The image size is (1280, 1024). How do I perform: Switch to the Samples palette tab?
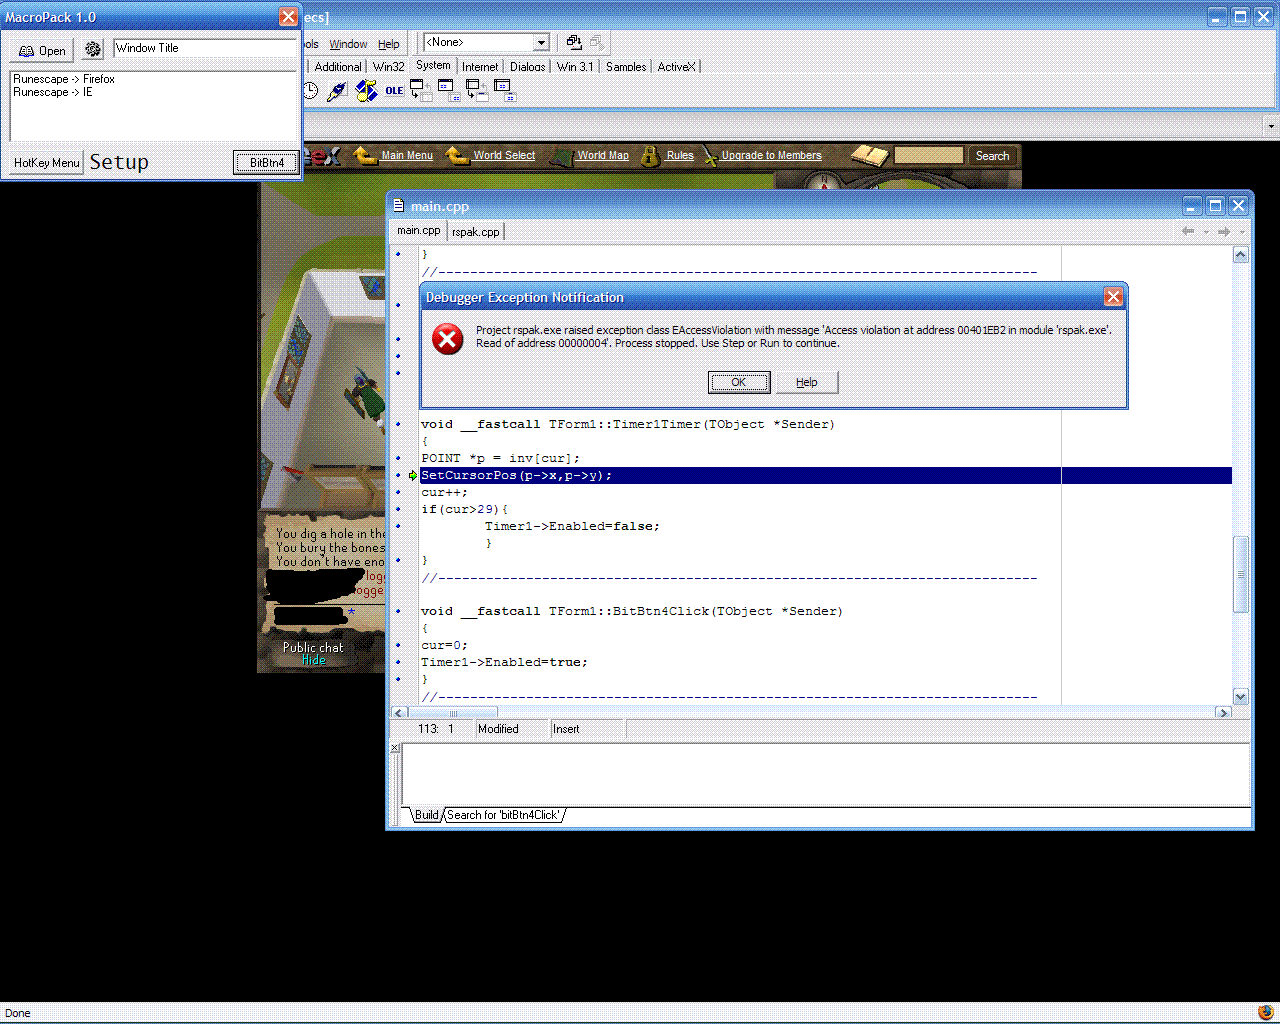point(626,67)
